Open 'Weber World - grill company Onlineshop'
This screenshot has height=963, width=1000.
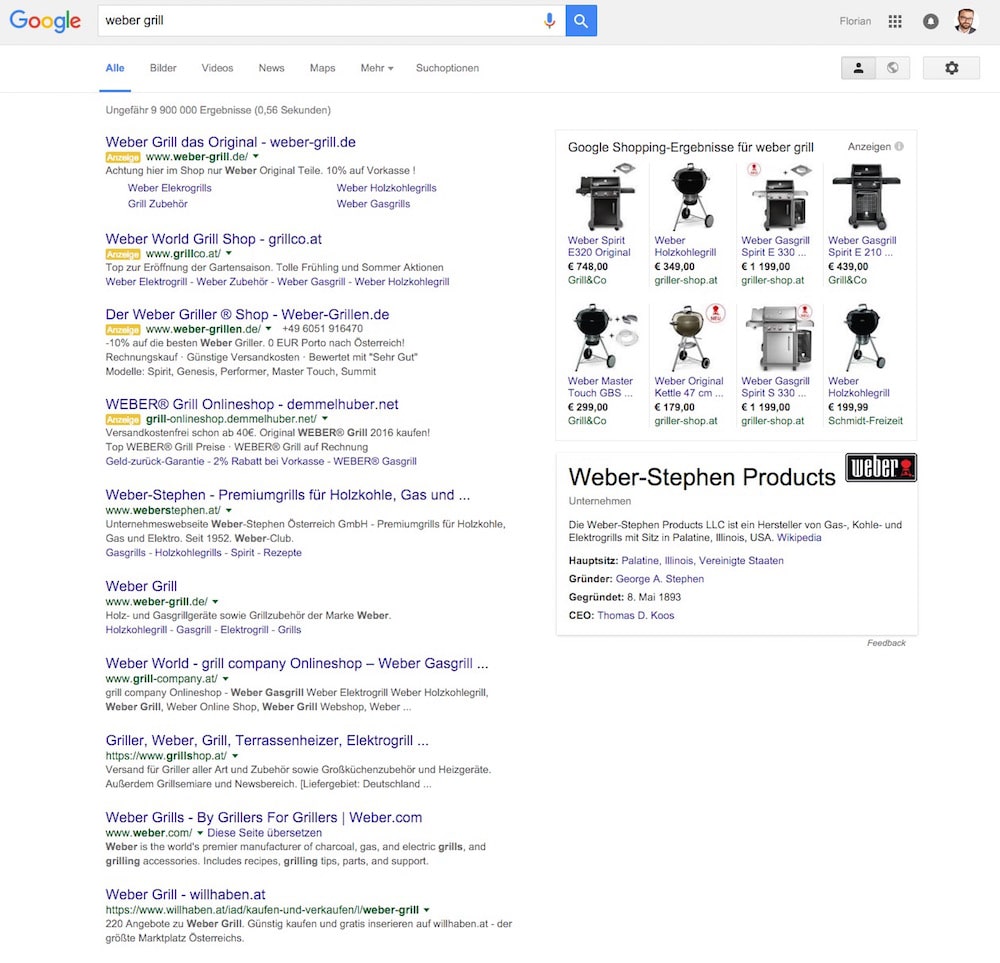coord(297,663)
